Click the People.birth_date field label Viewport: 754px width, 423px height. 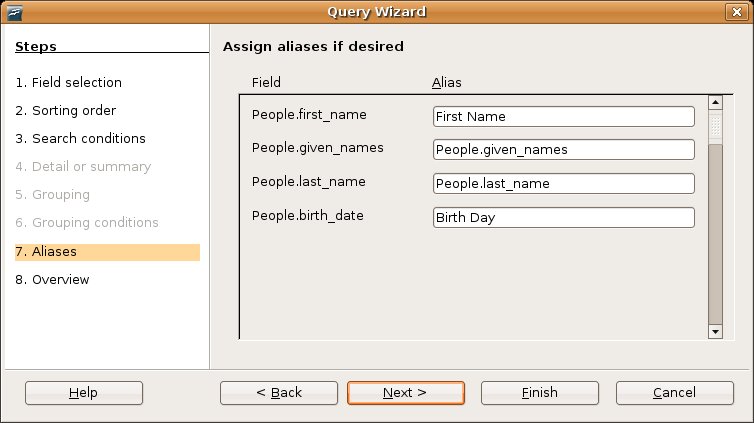coord(308,216)
